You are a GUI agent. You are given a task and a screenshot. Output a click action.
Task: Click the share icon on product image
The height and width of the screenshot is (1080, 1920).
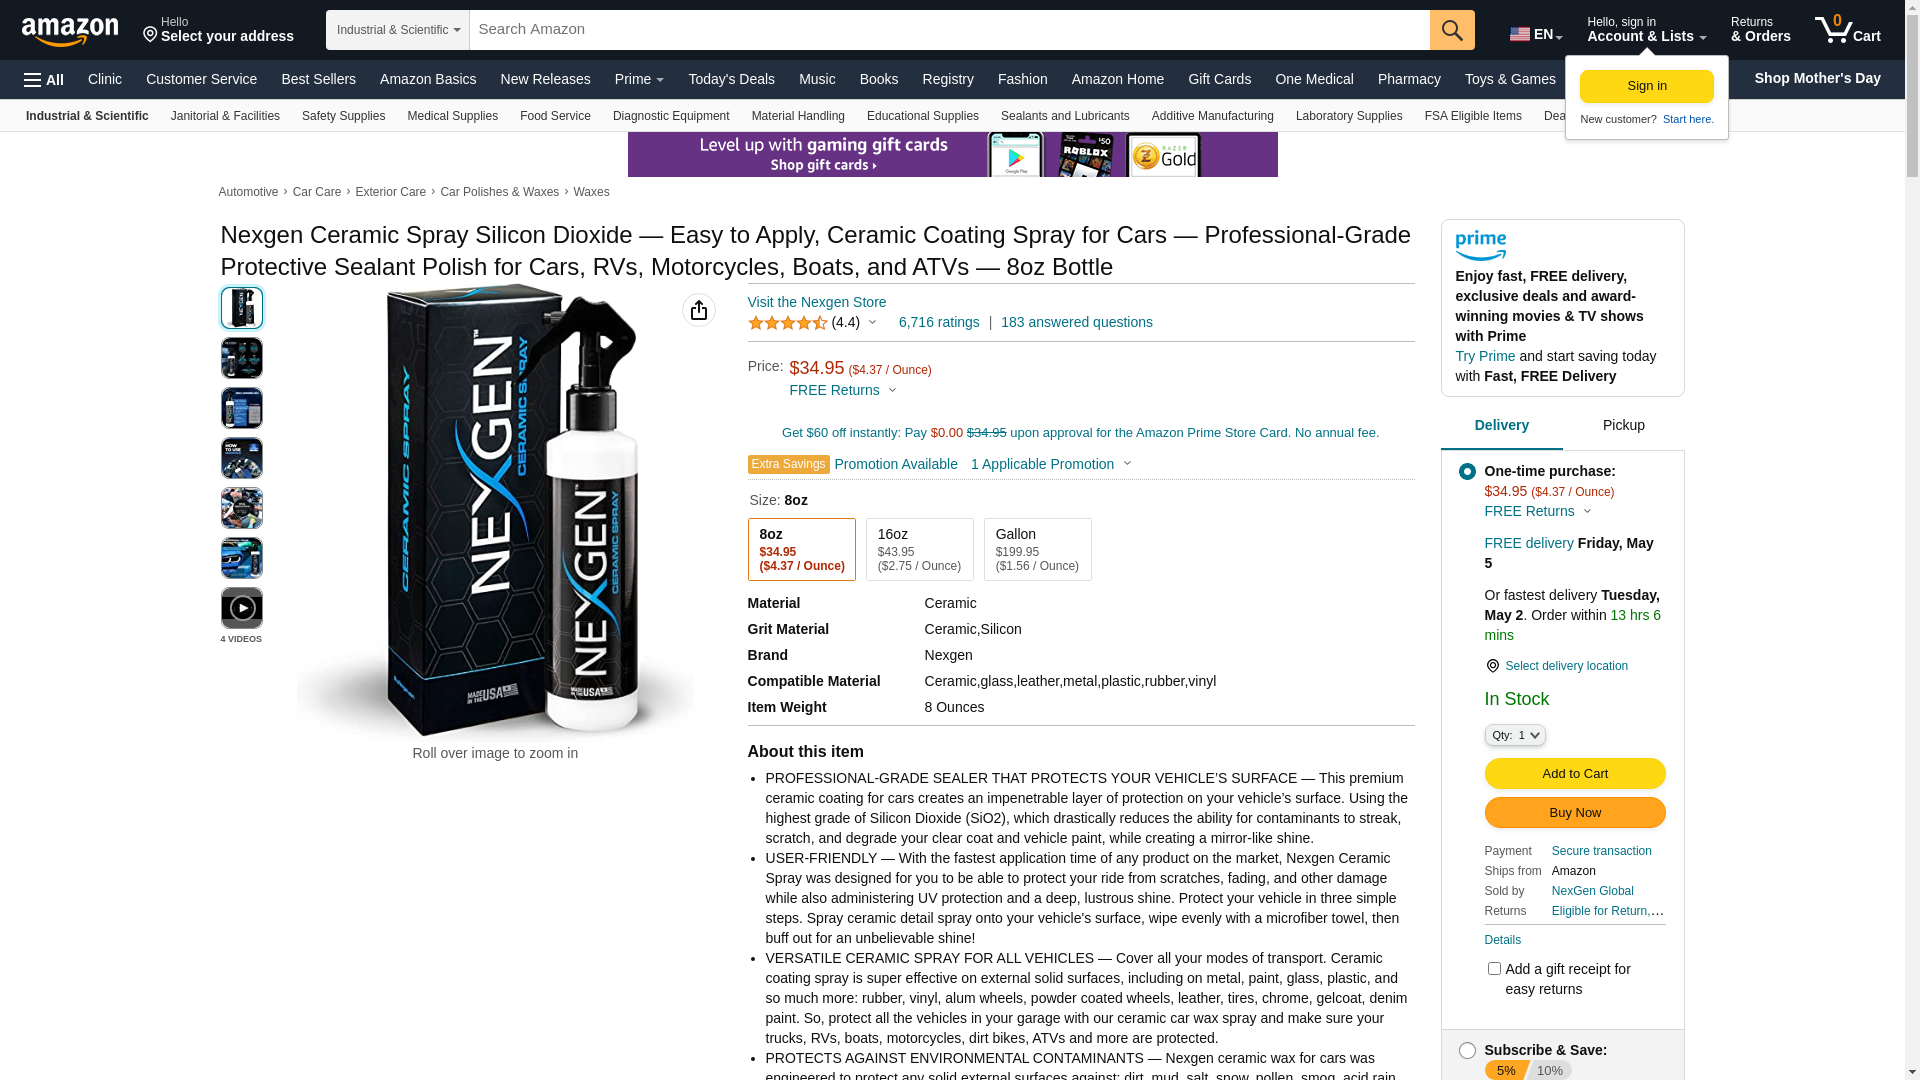699,310
